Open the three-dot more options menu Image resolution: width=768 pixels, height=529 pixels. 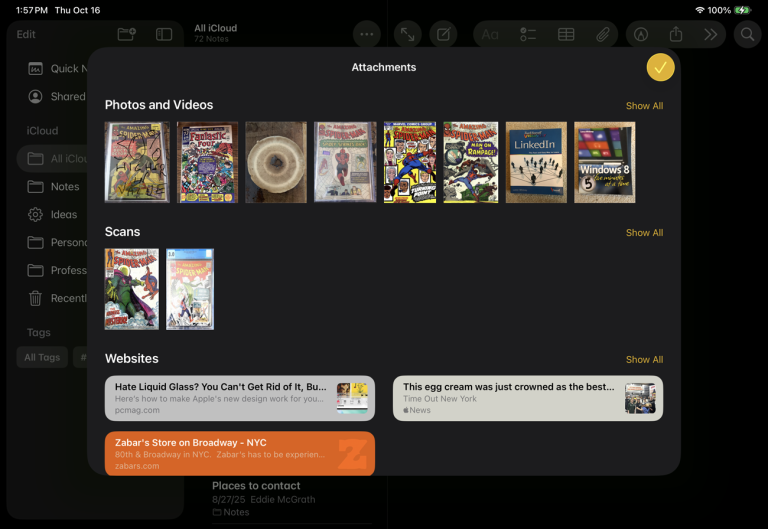367,34
